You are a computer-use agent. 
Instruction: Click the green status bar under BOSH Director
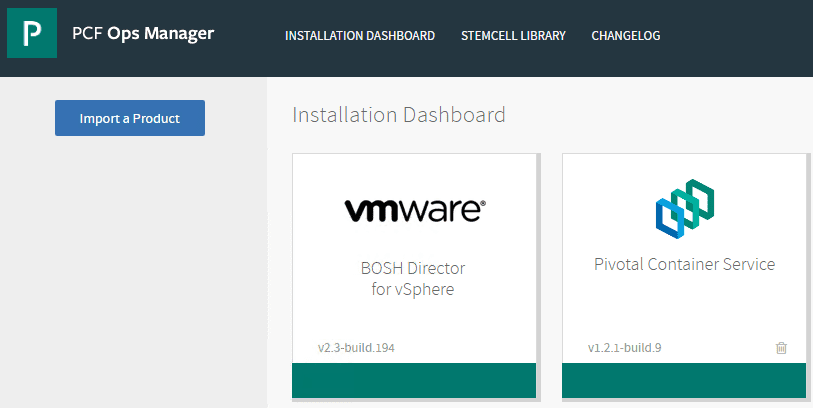point(414,380)
